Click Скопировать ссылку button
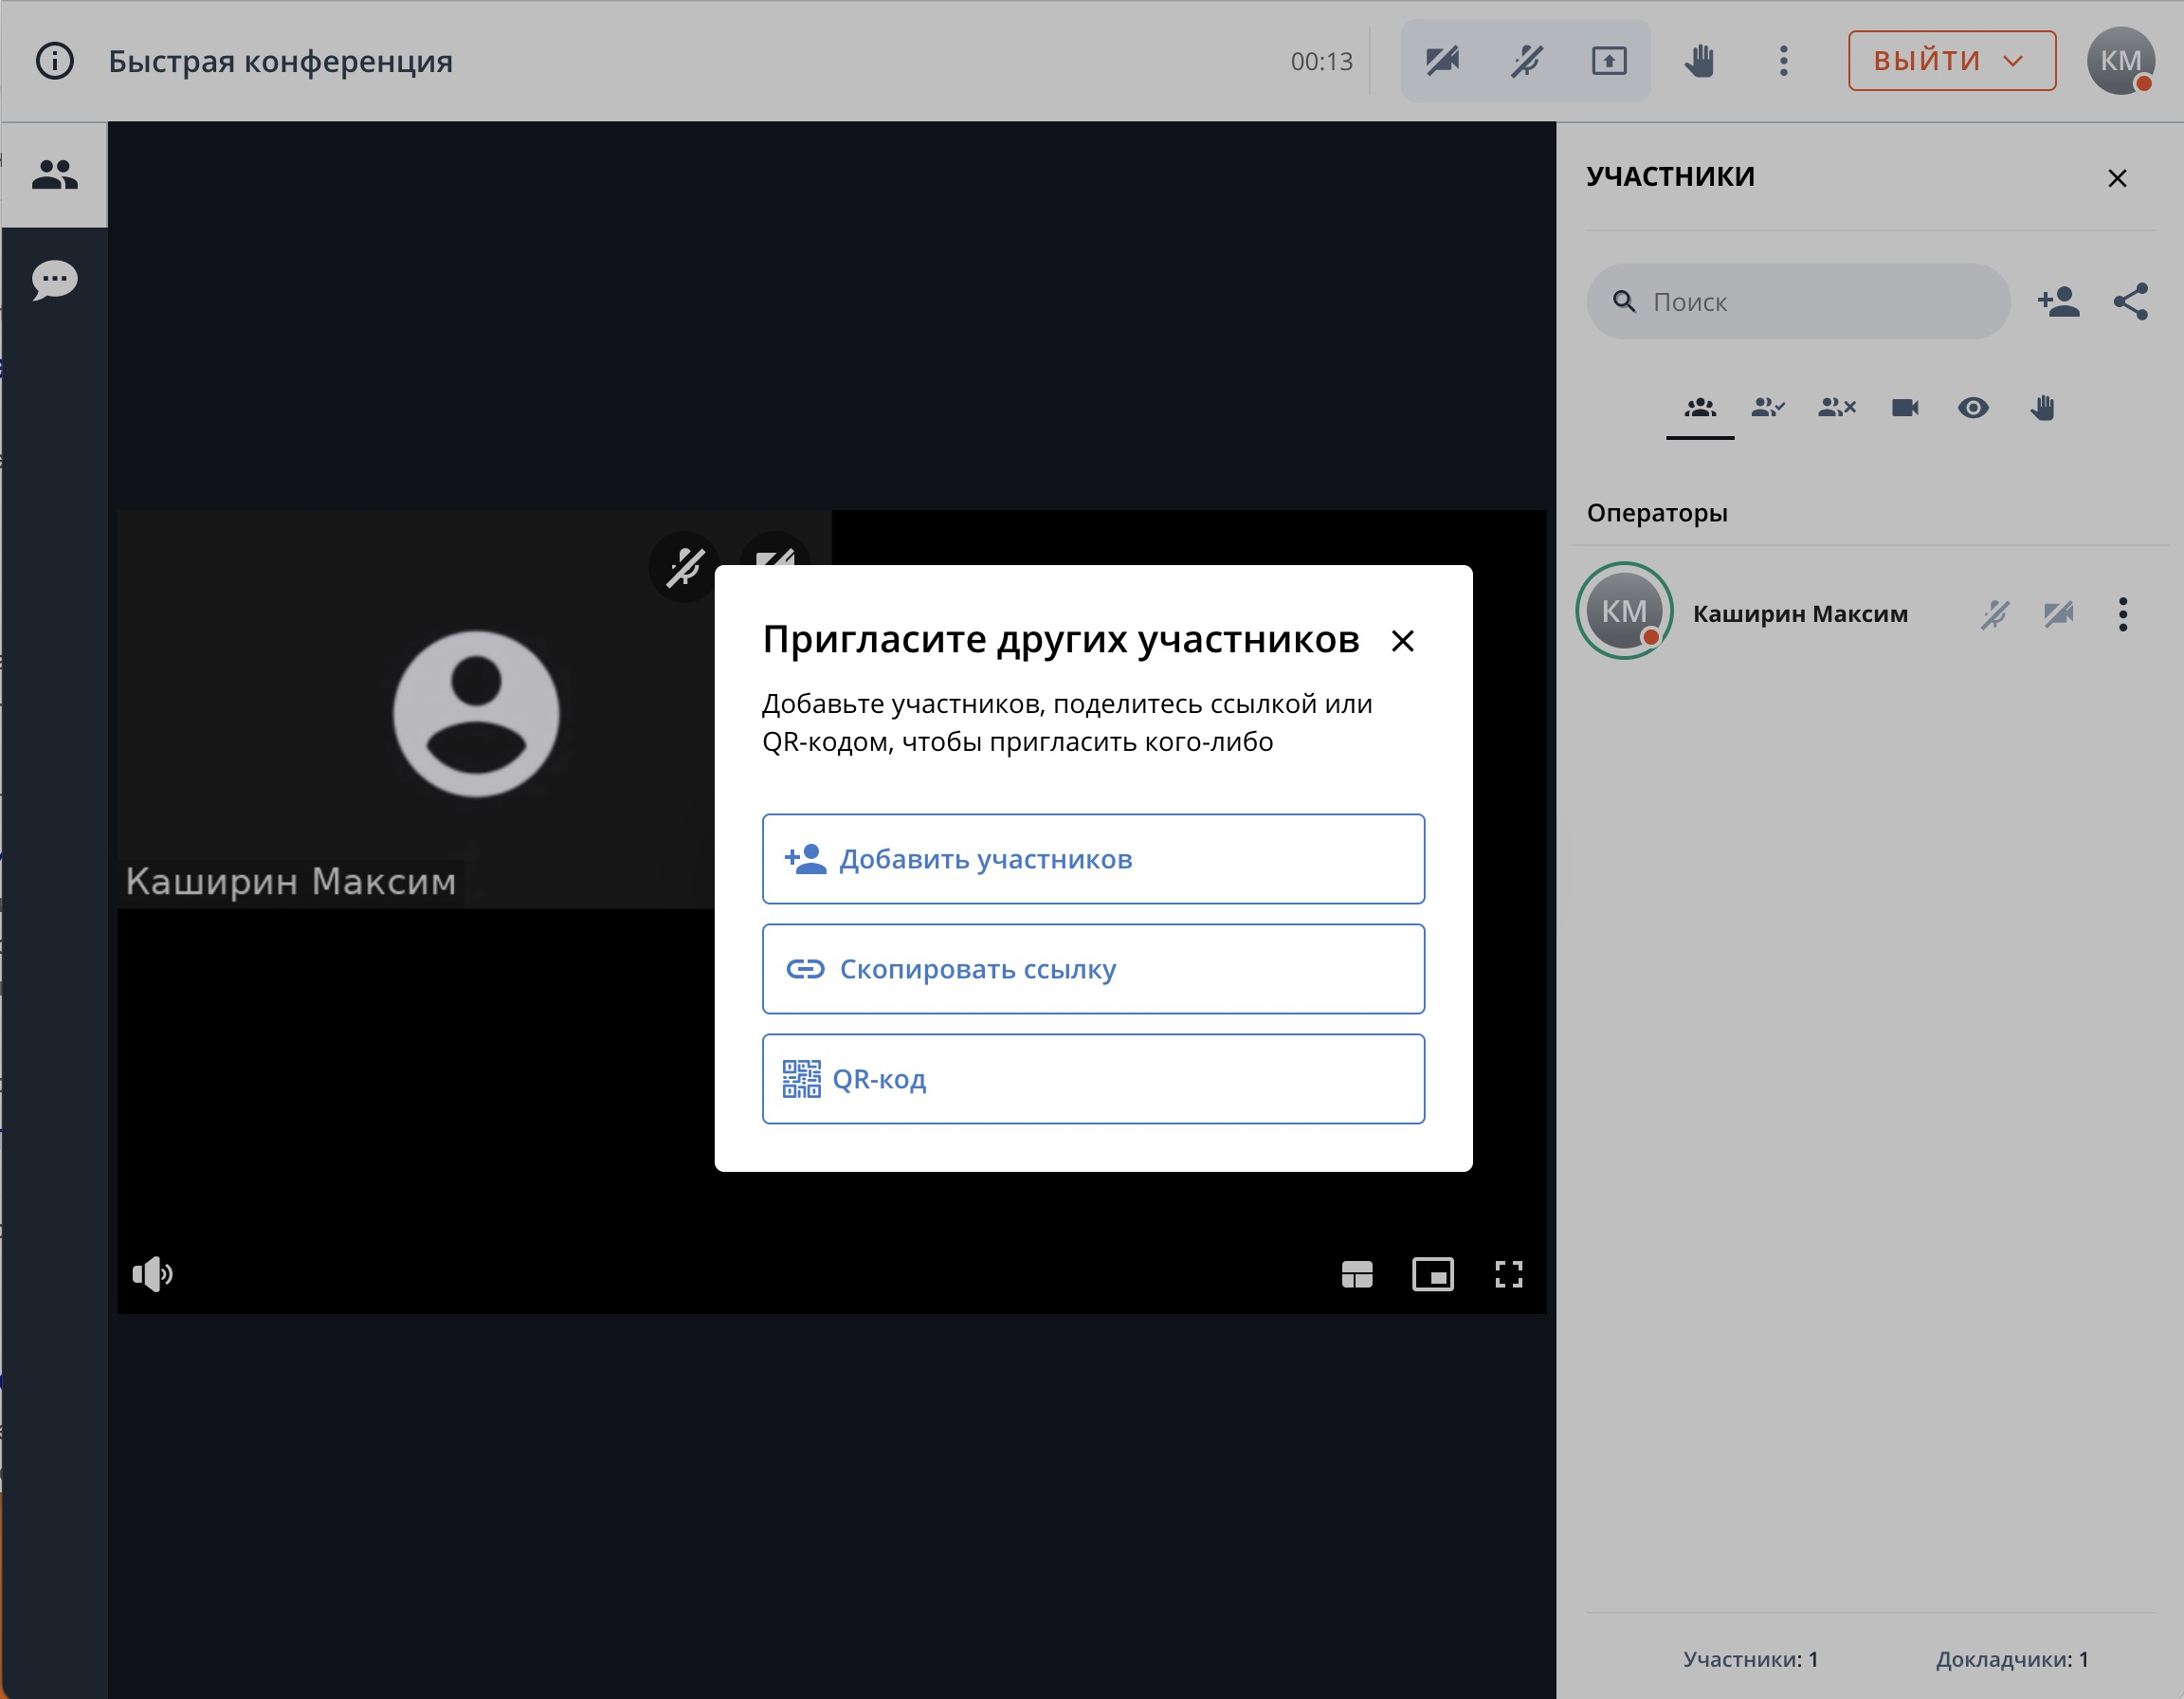 (1093, 969)
